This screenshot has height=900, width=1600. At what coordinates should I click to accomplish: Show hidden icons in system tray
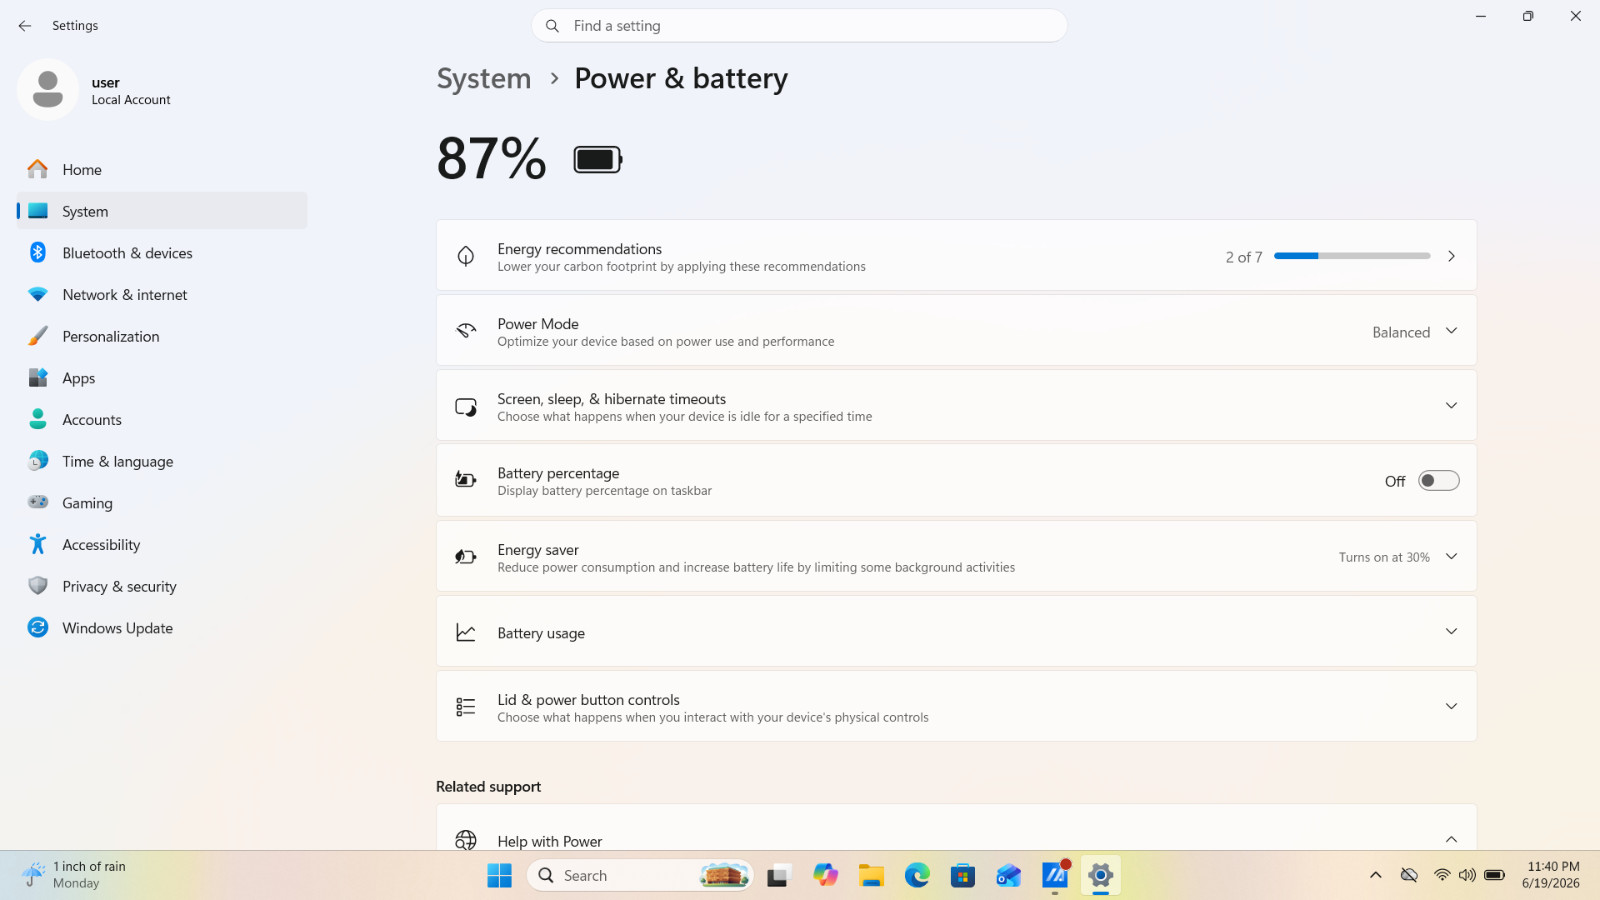1376,876
